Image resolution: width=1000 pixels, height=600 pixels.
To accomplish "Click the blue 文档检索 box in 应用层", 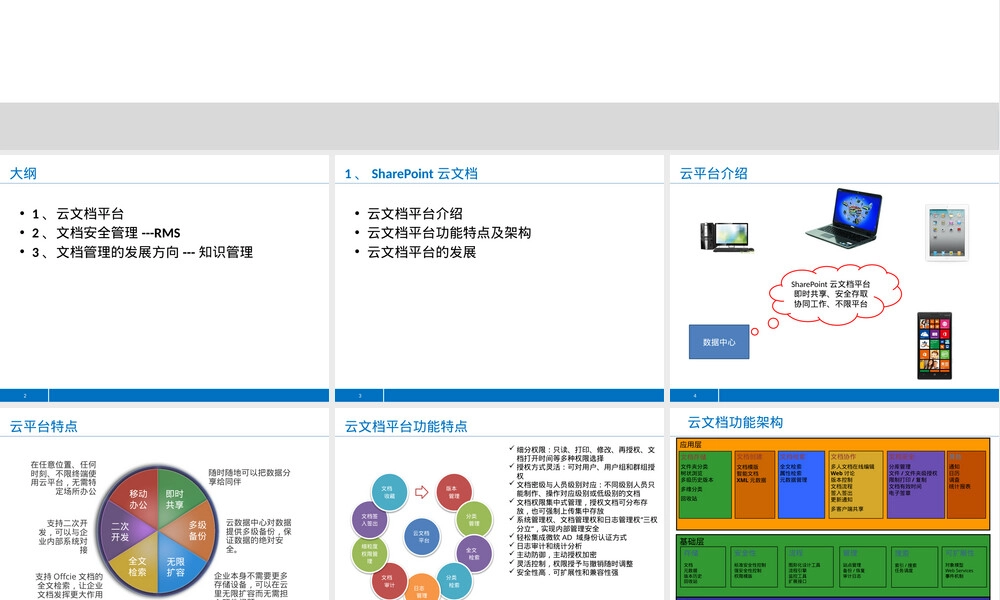I will click(801, 485).
